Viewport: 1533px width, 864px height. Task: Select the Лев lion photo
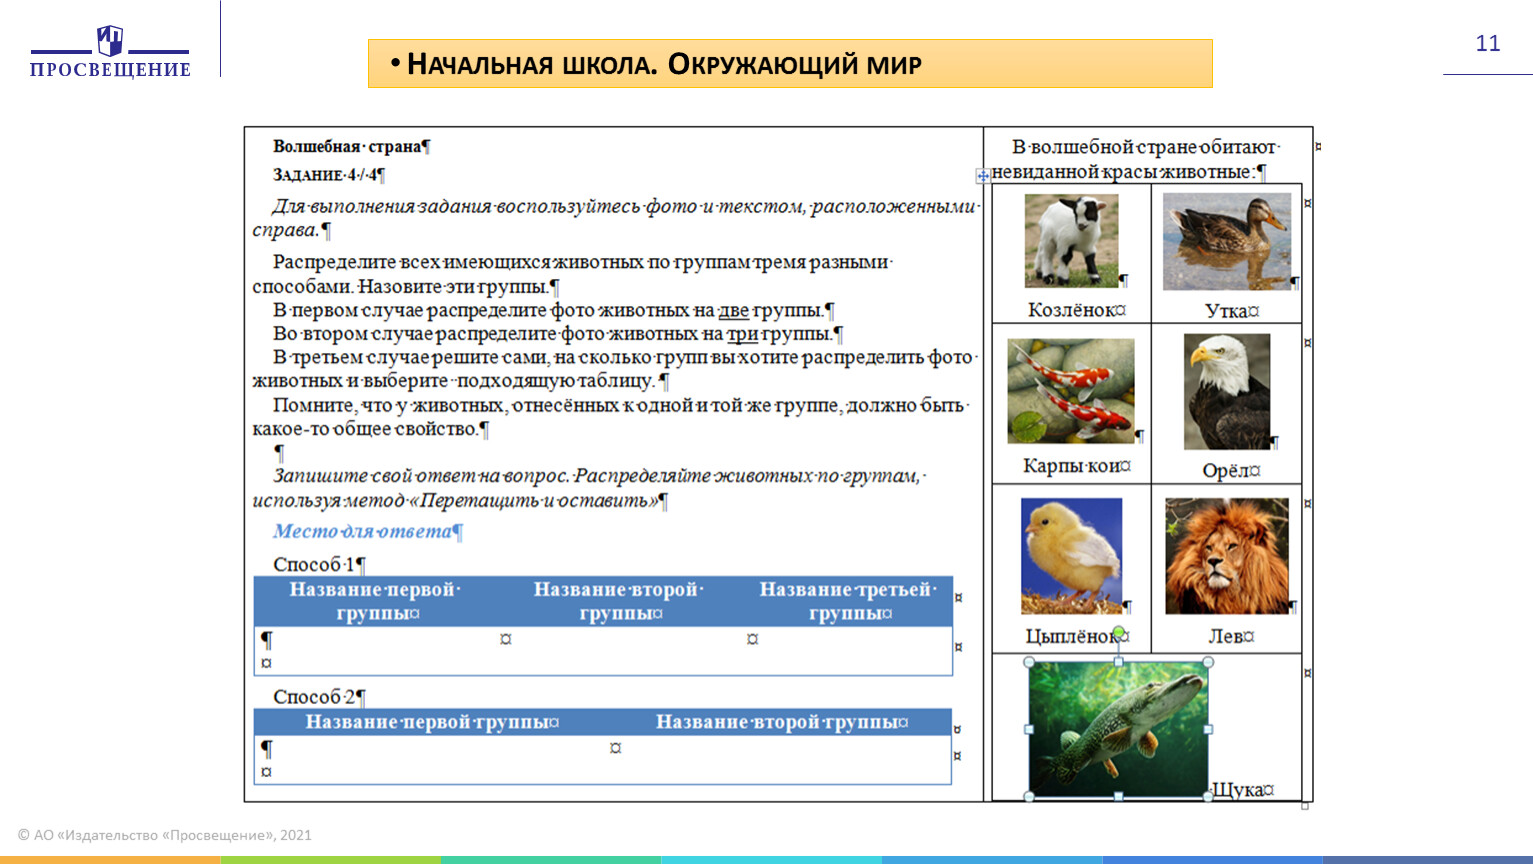[x=1226, y=555]
